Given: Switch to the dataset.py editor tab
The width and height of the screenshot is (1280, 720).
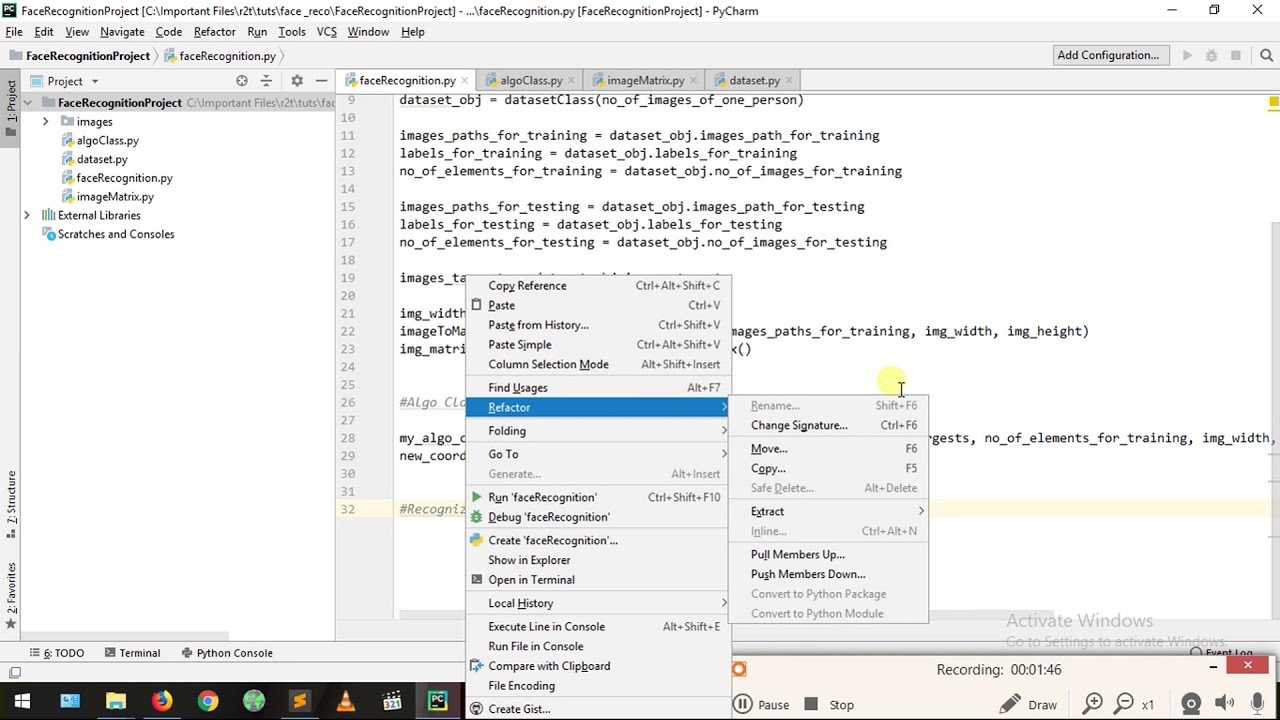Looking at the screenshot, I should [754, 80].
